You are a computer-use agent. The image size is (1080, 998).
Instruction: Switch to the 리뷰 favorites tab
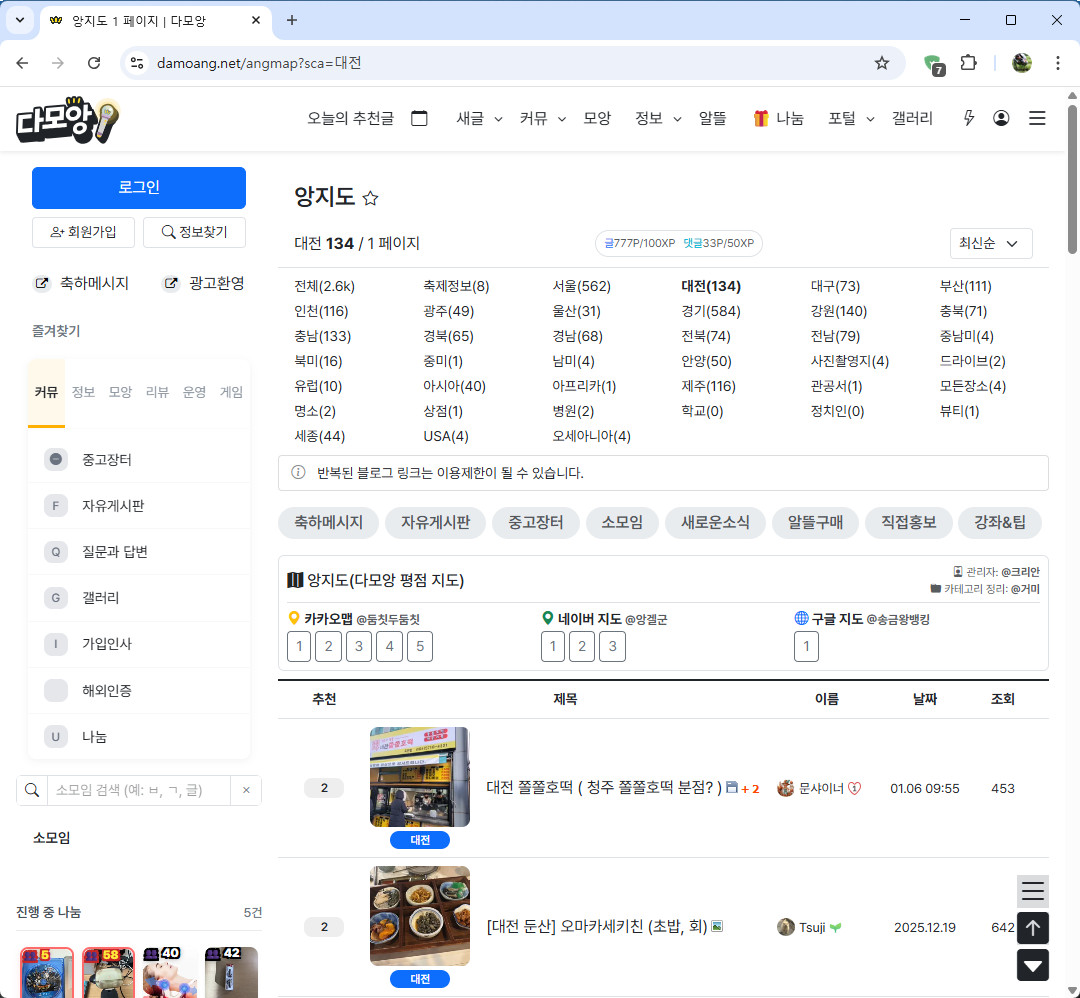coord(157,392)
